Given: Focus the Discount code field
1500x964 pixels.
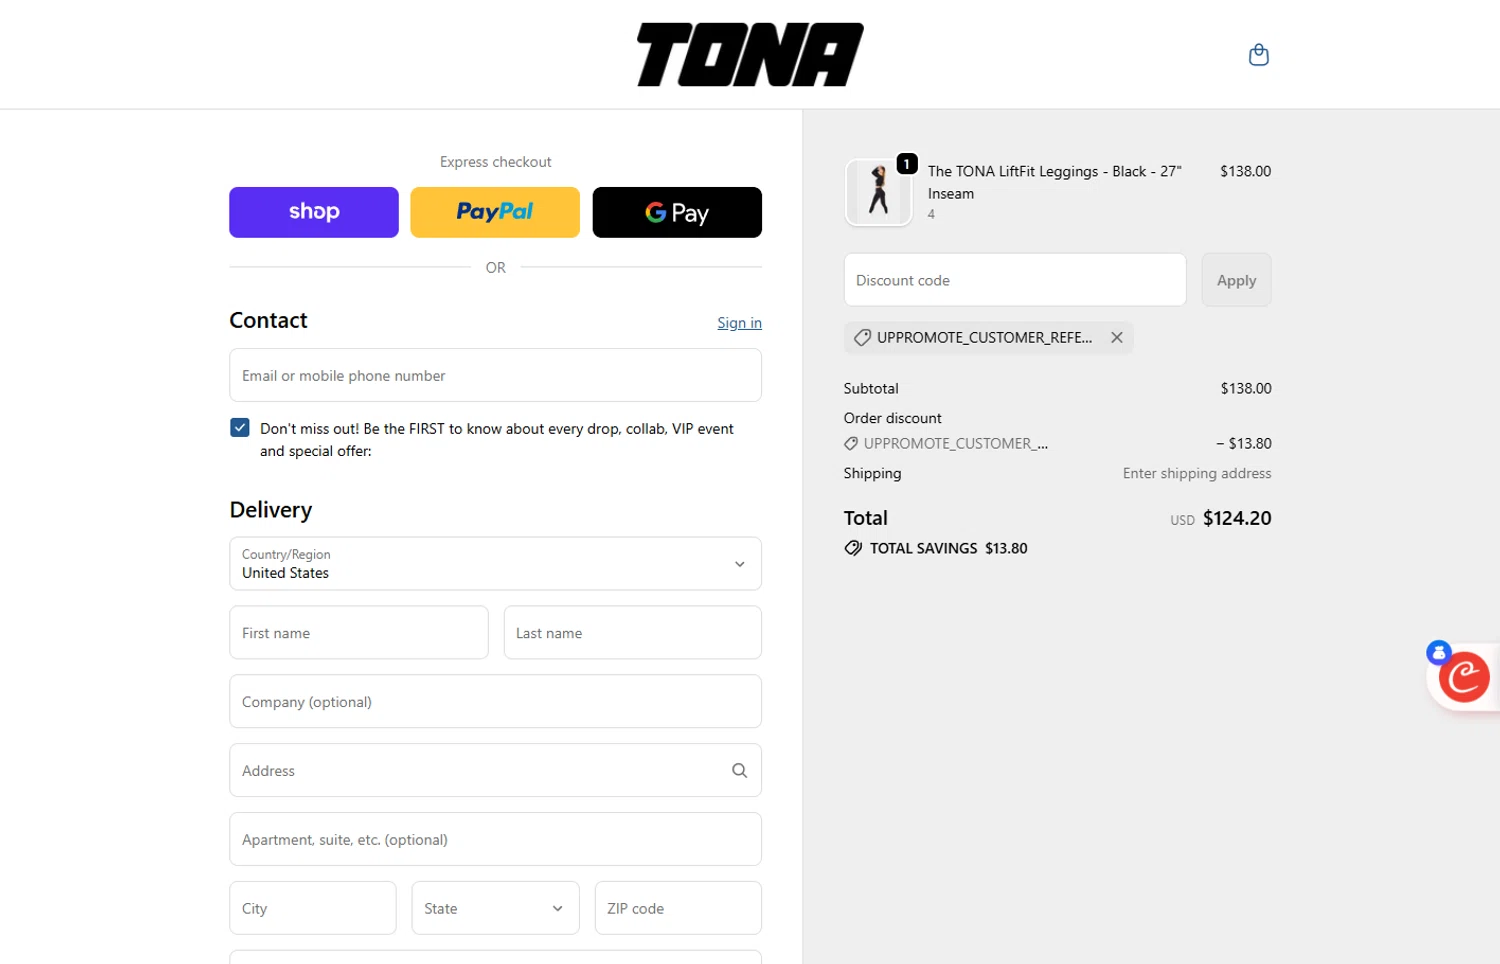Looking at the screenshot, I should tap(1015, 280).
